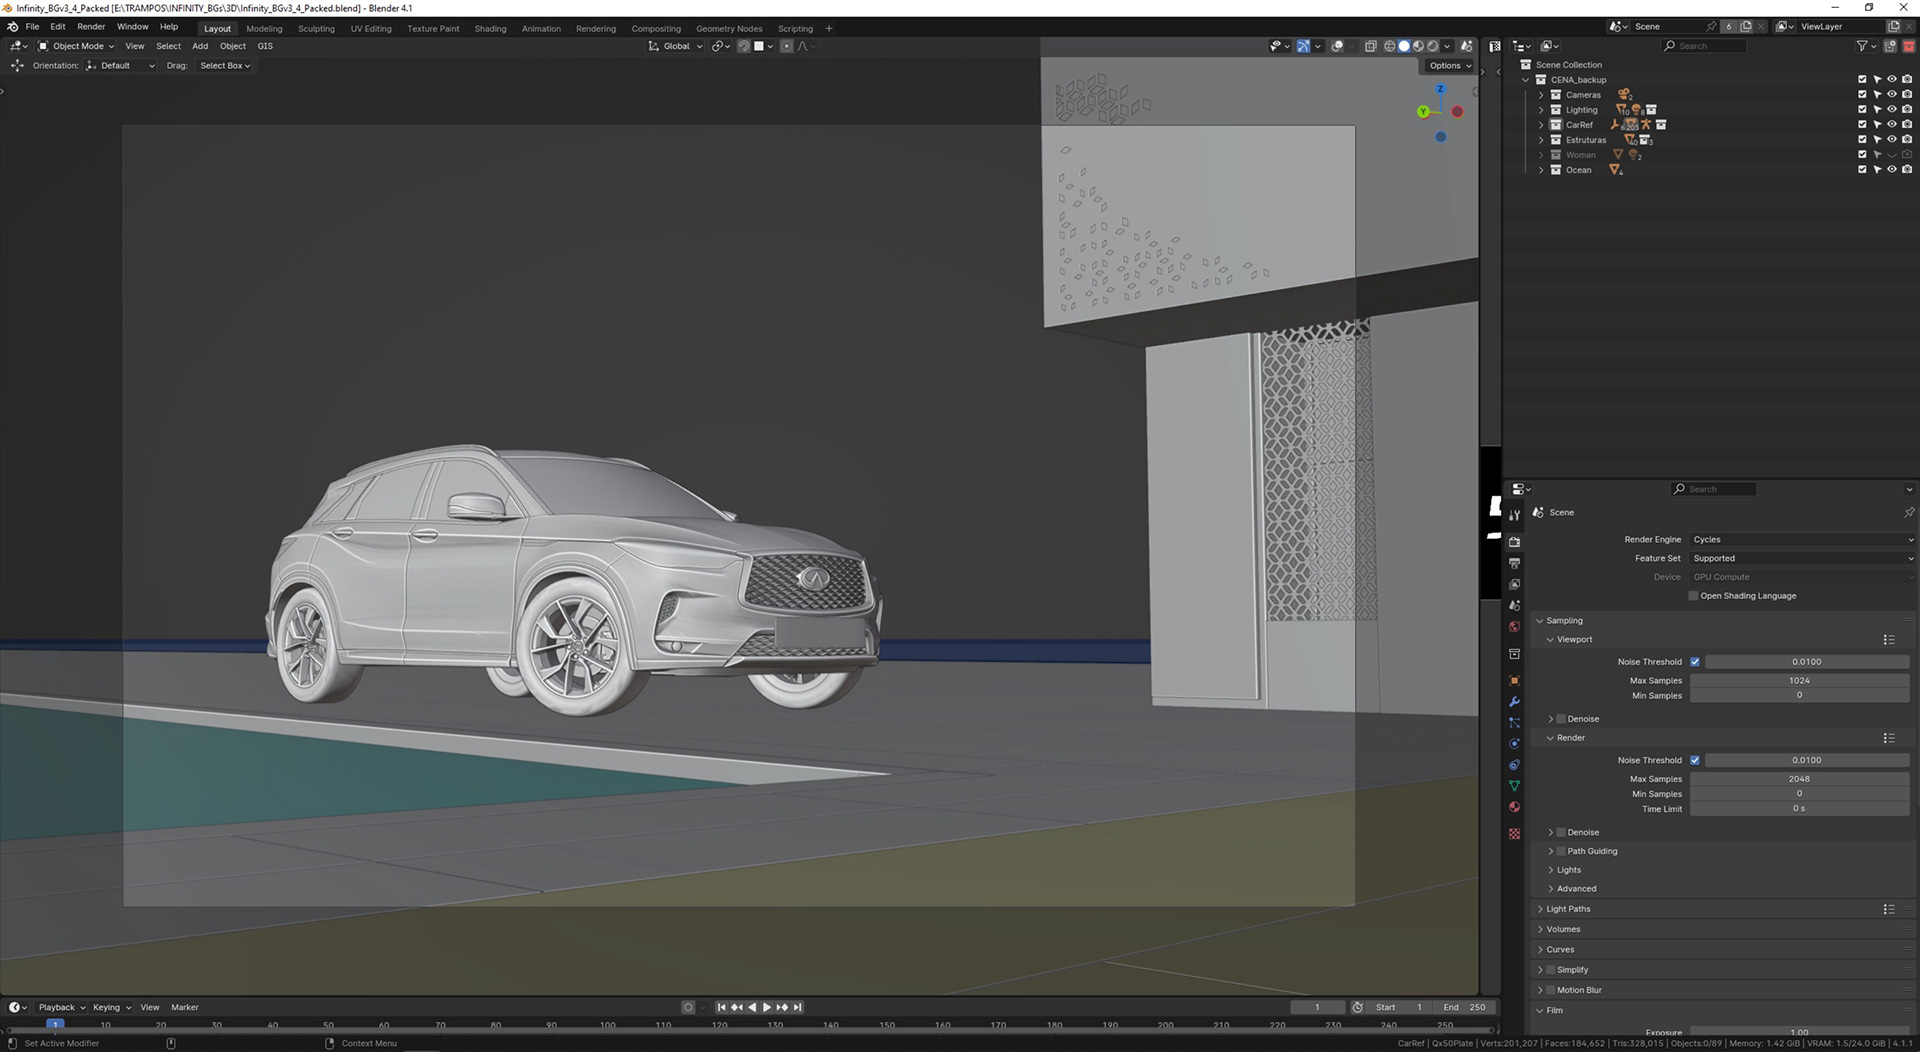The width and height of the screenshot is (1920, 1052).
Task: Expand the Light Paths panel
Action: [x=1567, y=909]
